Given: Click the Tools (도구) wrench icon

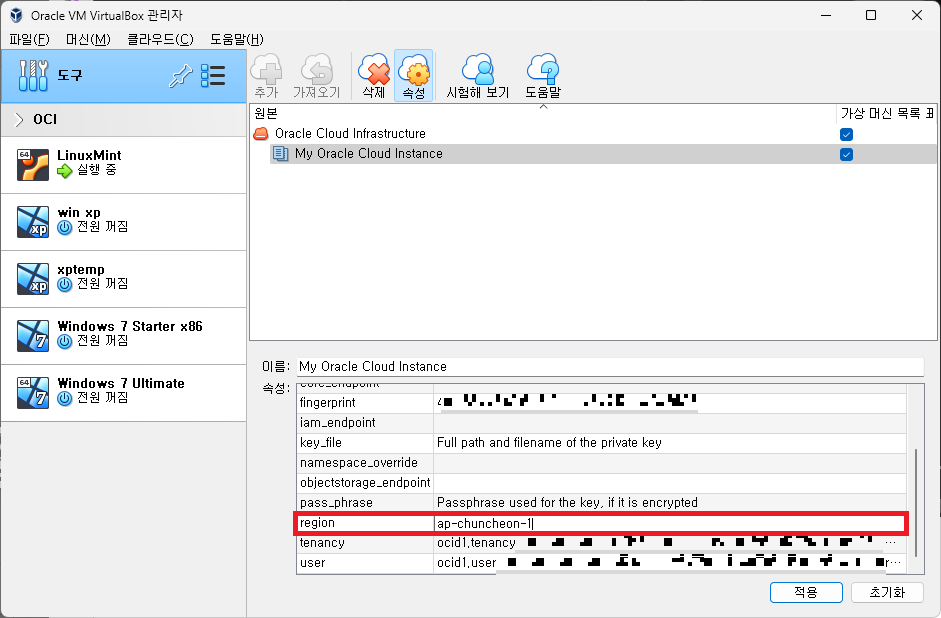Looking at the screenshot, I should pyautogui.click(x=33, y=76).
